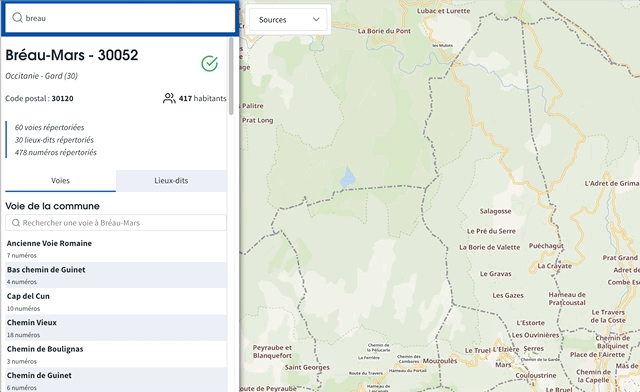
Task: Focus the 'Rechercher une voie à Bréau-Mars' field
Action: (116, 223)
